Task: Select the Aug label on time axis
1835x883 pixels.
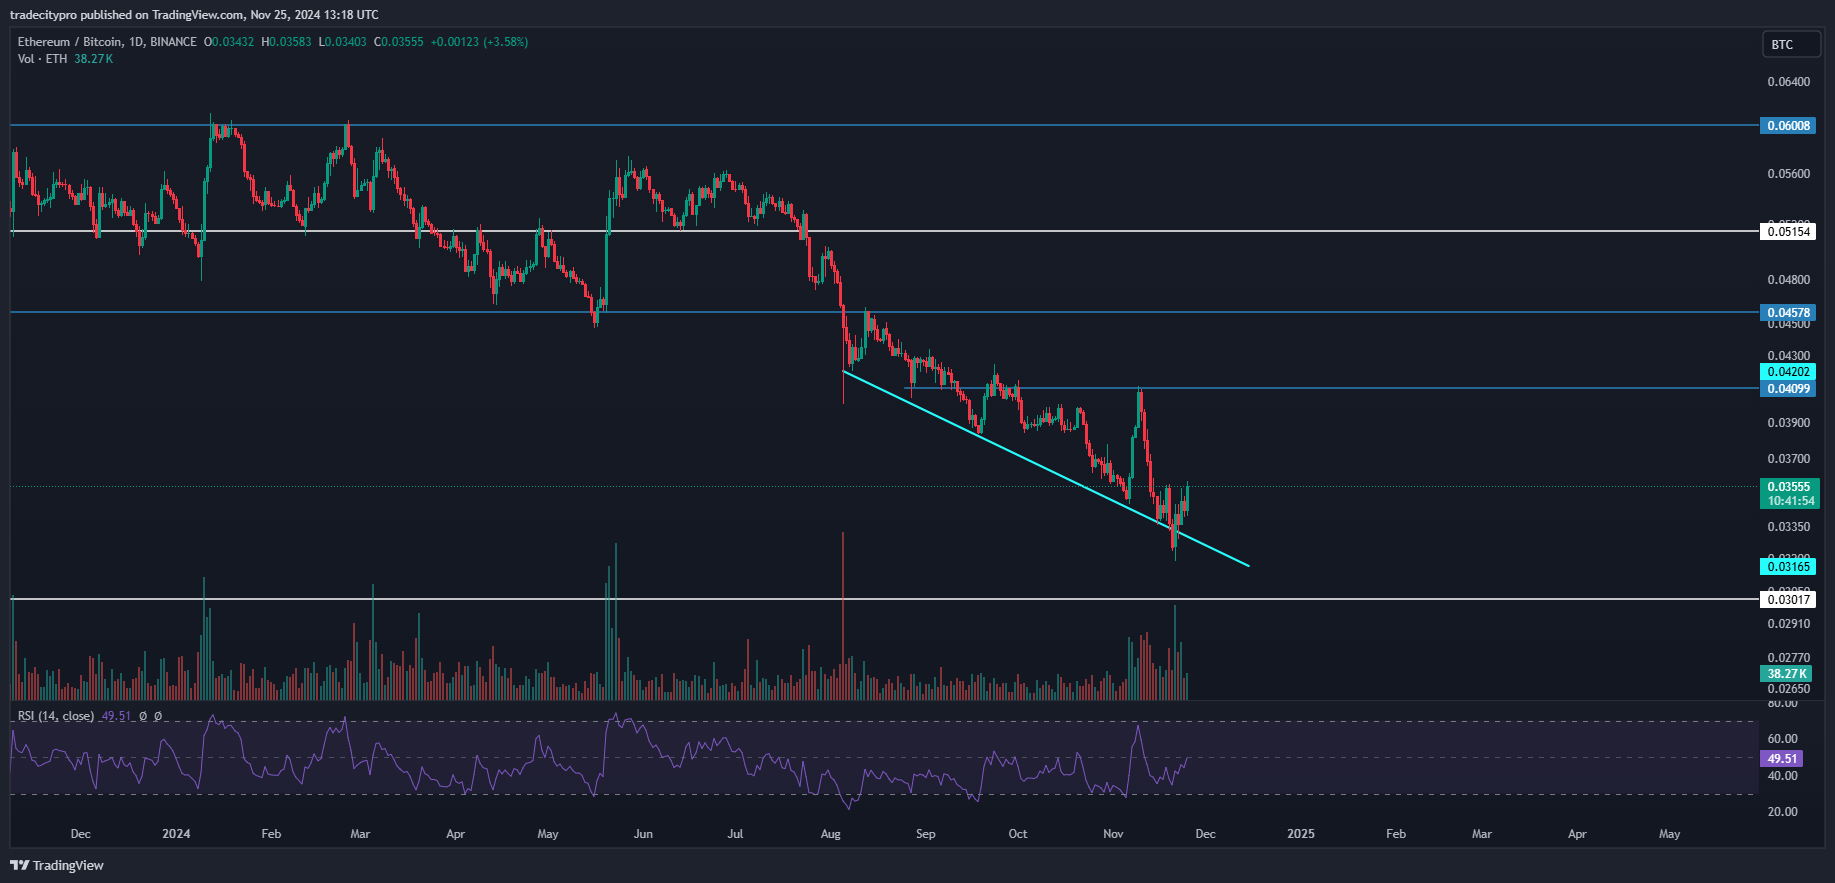Action: tap(830, 834)
